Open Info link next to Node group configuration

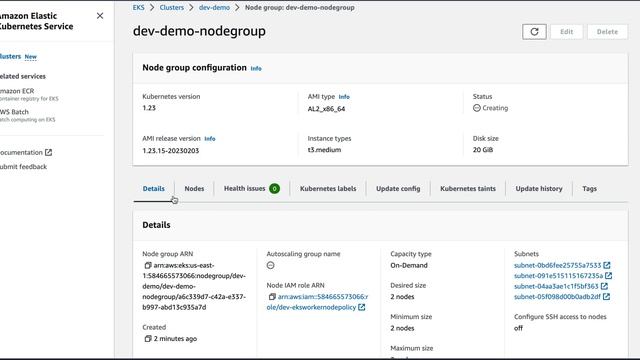pyautogui.click(x=256, y=69)
